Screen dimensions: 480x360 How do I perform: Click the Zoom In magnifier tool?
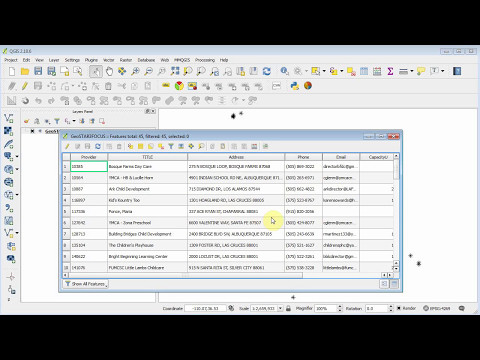tap(135, 71)
